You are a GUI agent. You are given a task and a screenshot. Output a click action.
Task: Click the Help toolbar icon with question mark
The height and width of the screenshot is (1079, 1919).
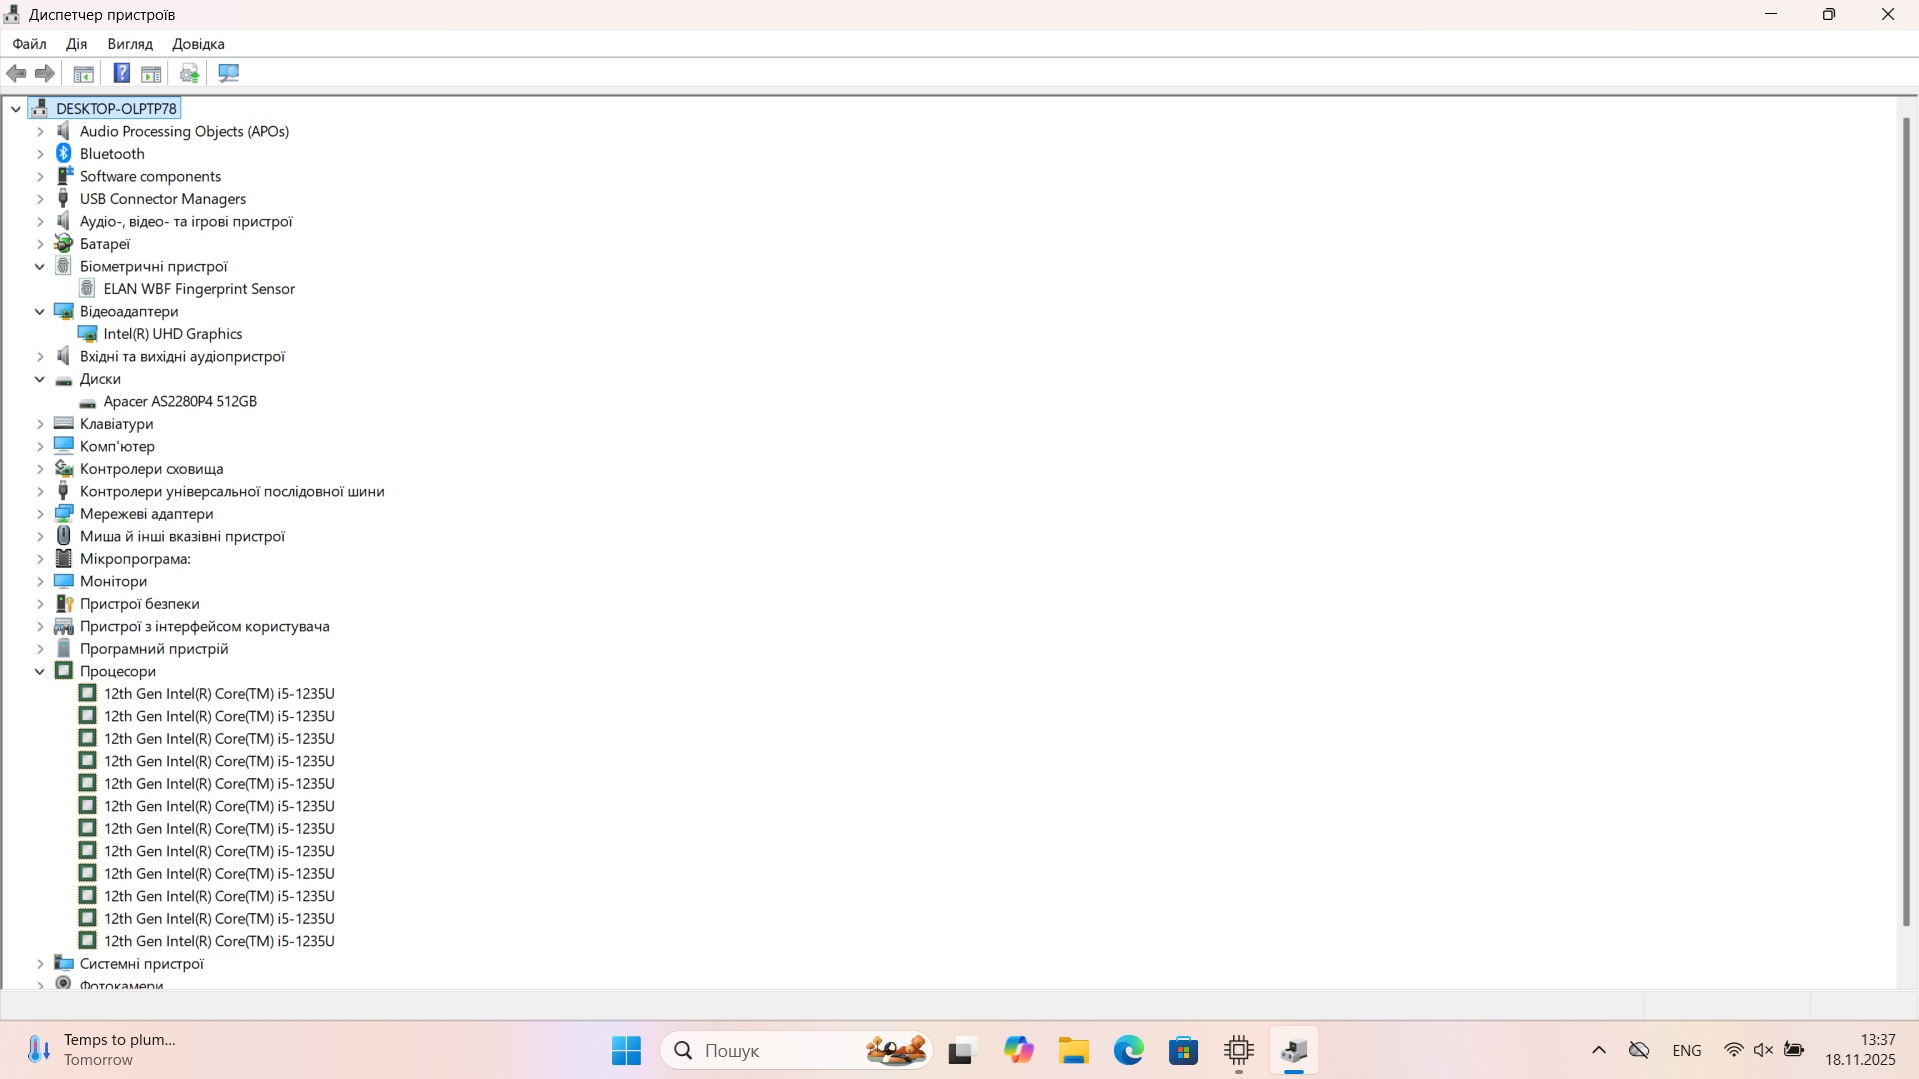(121, 73)
